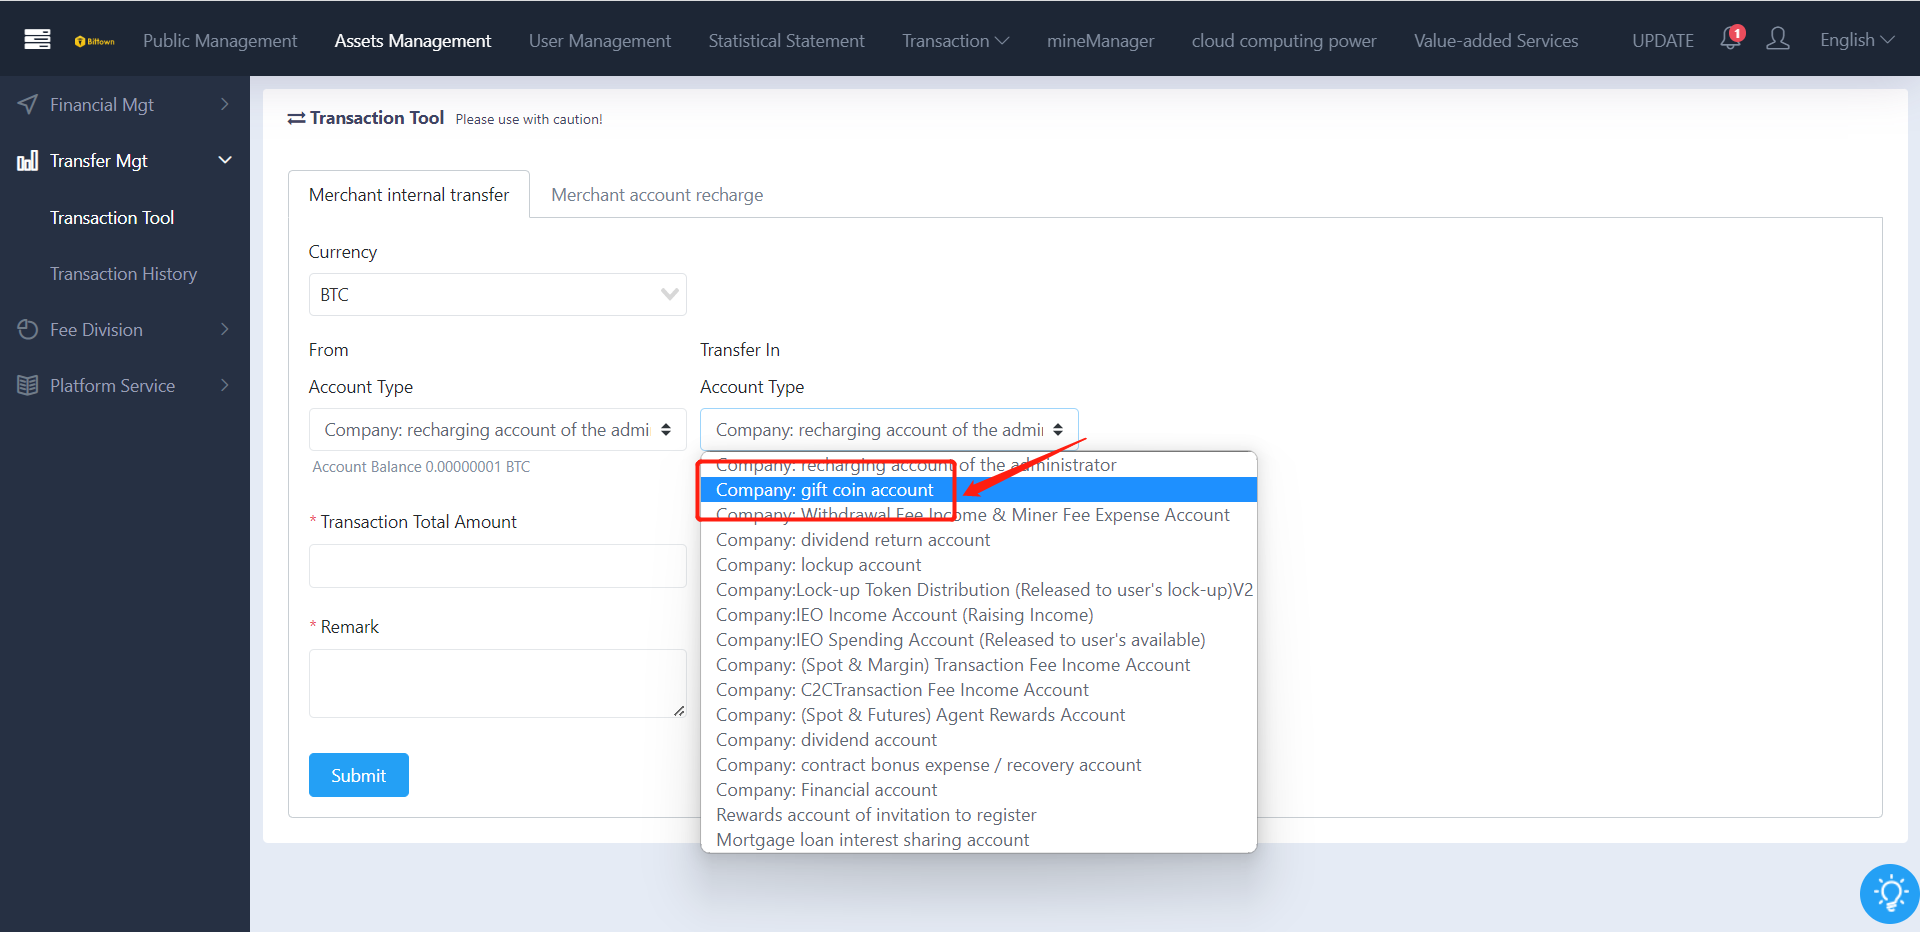The image size is (1920, 932).
Task: Click the Account Balance 0.00000001 BTC text
Action: coord(421,467)
